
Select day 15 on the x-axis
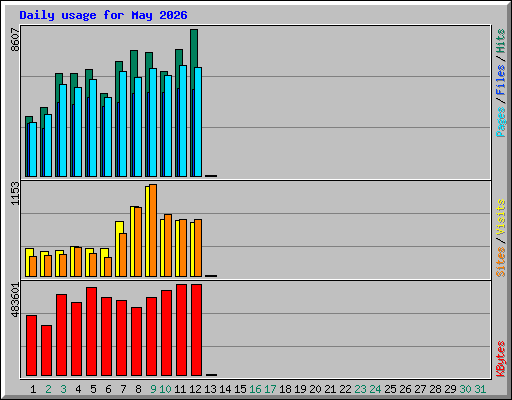pyautogui.click(x=240, y=389)
